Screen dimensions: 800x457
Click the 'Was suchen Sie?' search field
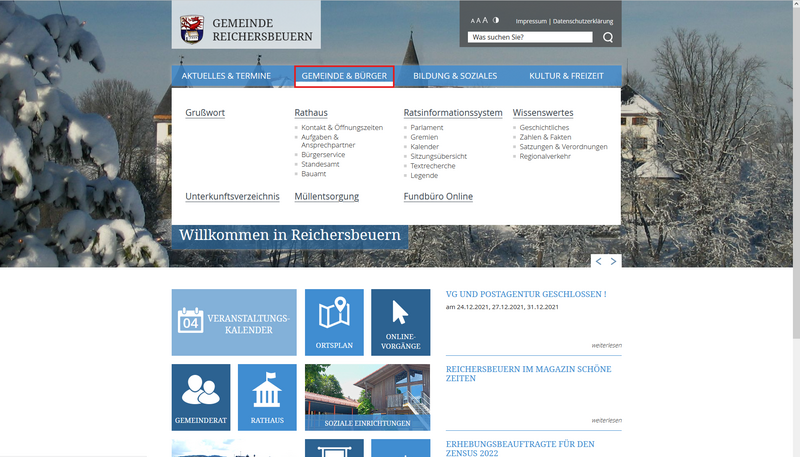tap(532, 38)
